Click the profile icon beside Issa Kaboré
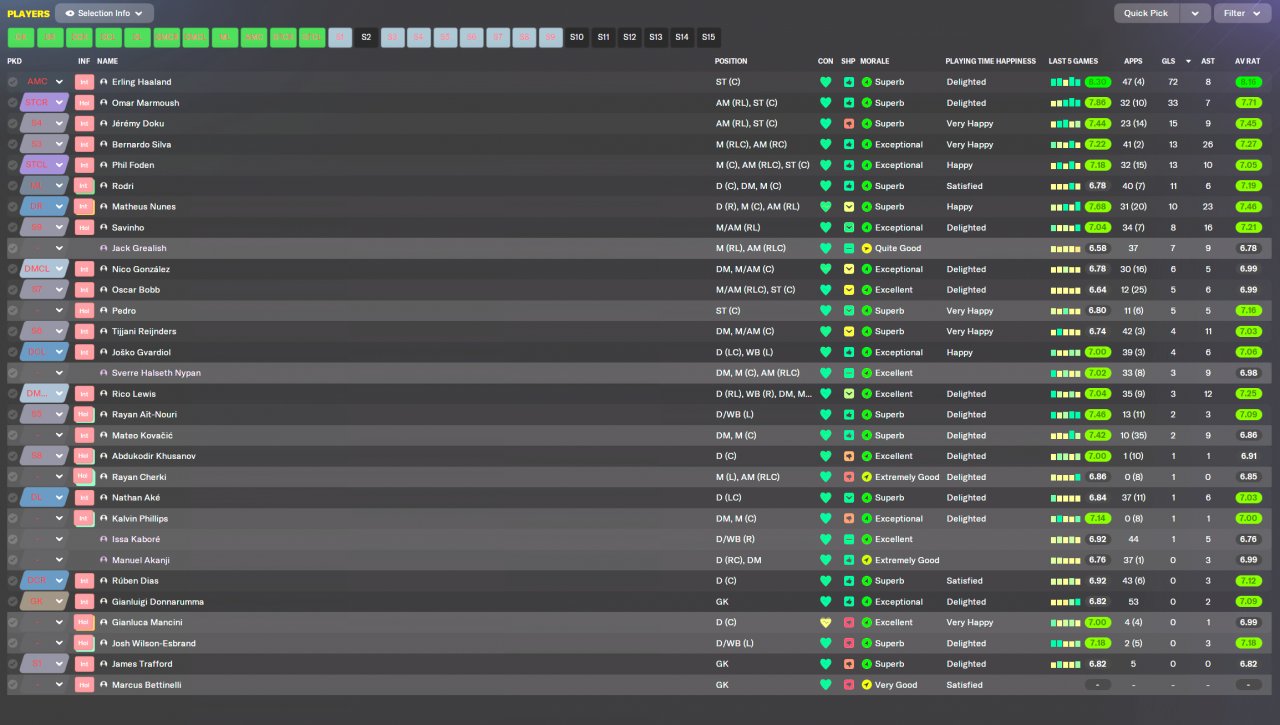The height and width of the screenshot is (725, 1280). click(x=104, y=539)
